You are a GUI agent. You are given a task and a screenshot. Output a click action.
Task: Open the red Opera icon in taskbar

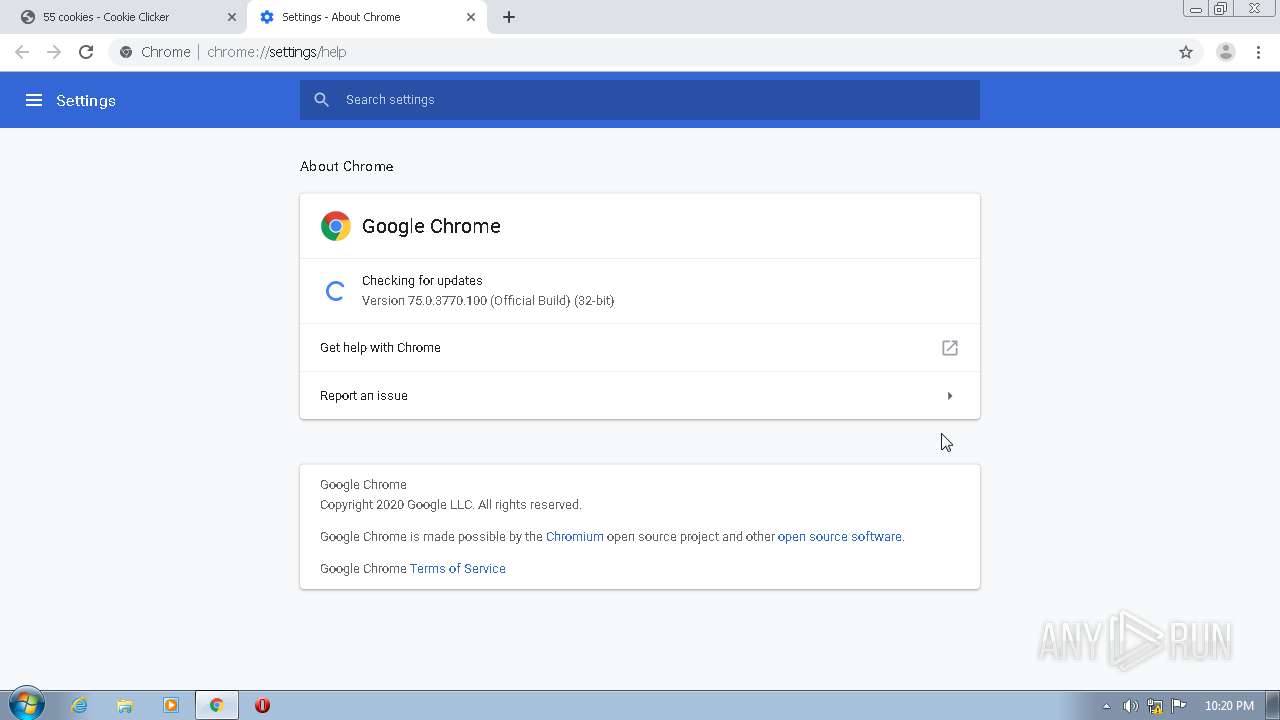pyautogui.click(x=263, y=705)
